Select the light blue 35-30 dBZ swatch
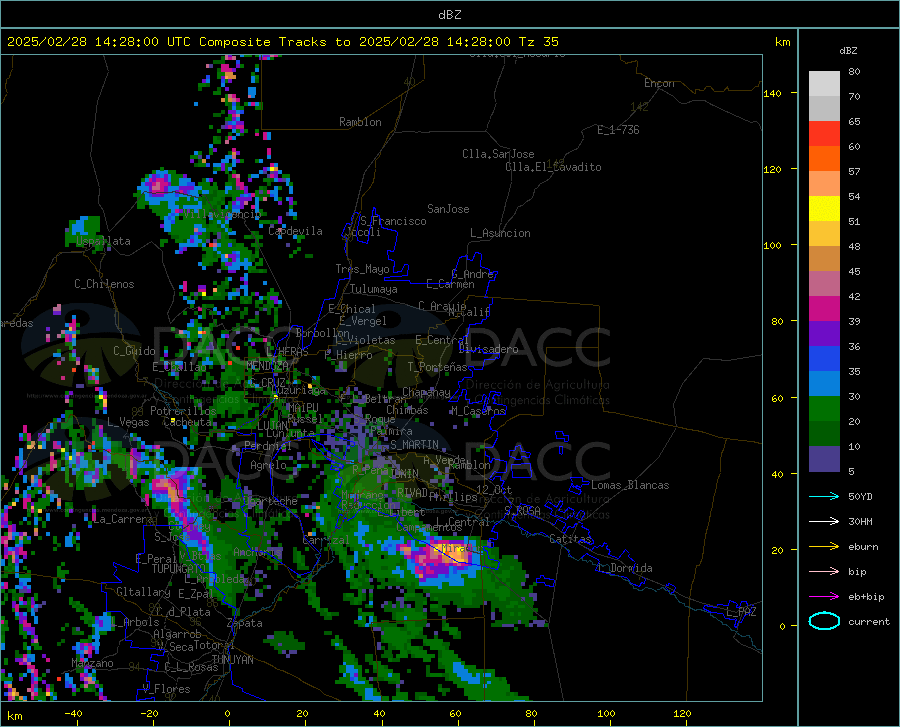The width and height of the screenshot is (900, 727). click(824, 384)
